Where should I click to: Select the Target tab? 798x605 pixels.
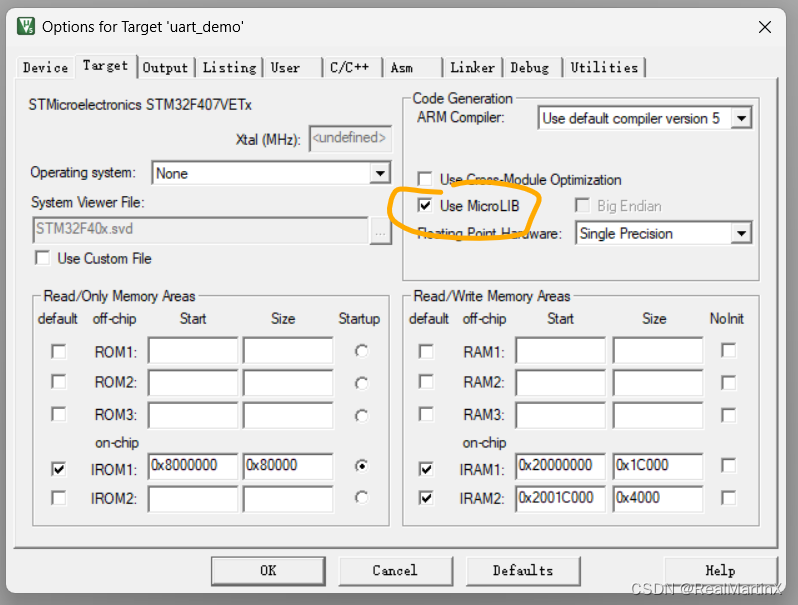click(105, 66)
